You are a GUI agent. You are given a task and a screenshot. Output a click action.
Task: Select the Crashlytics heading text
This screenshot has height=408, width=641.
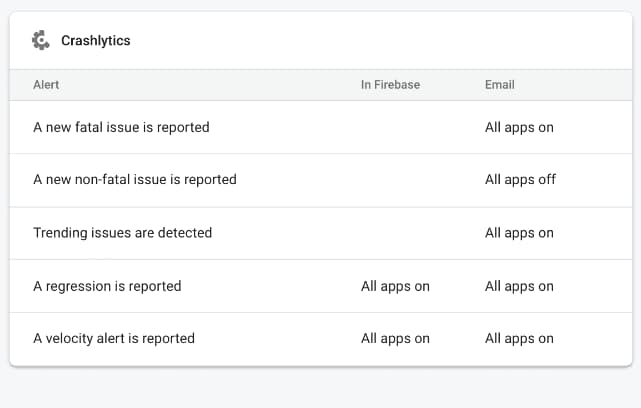(96, 40)
